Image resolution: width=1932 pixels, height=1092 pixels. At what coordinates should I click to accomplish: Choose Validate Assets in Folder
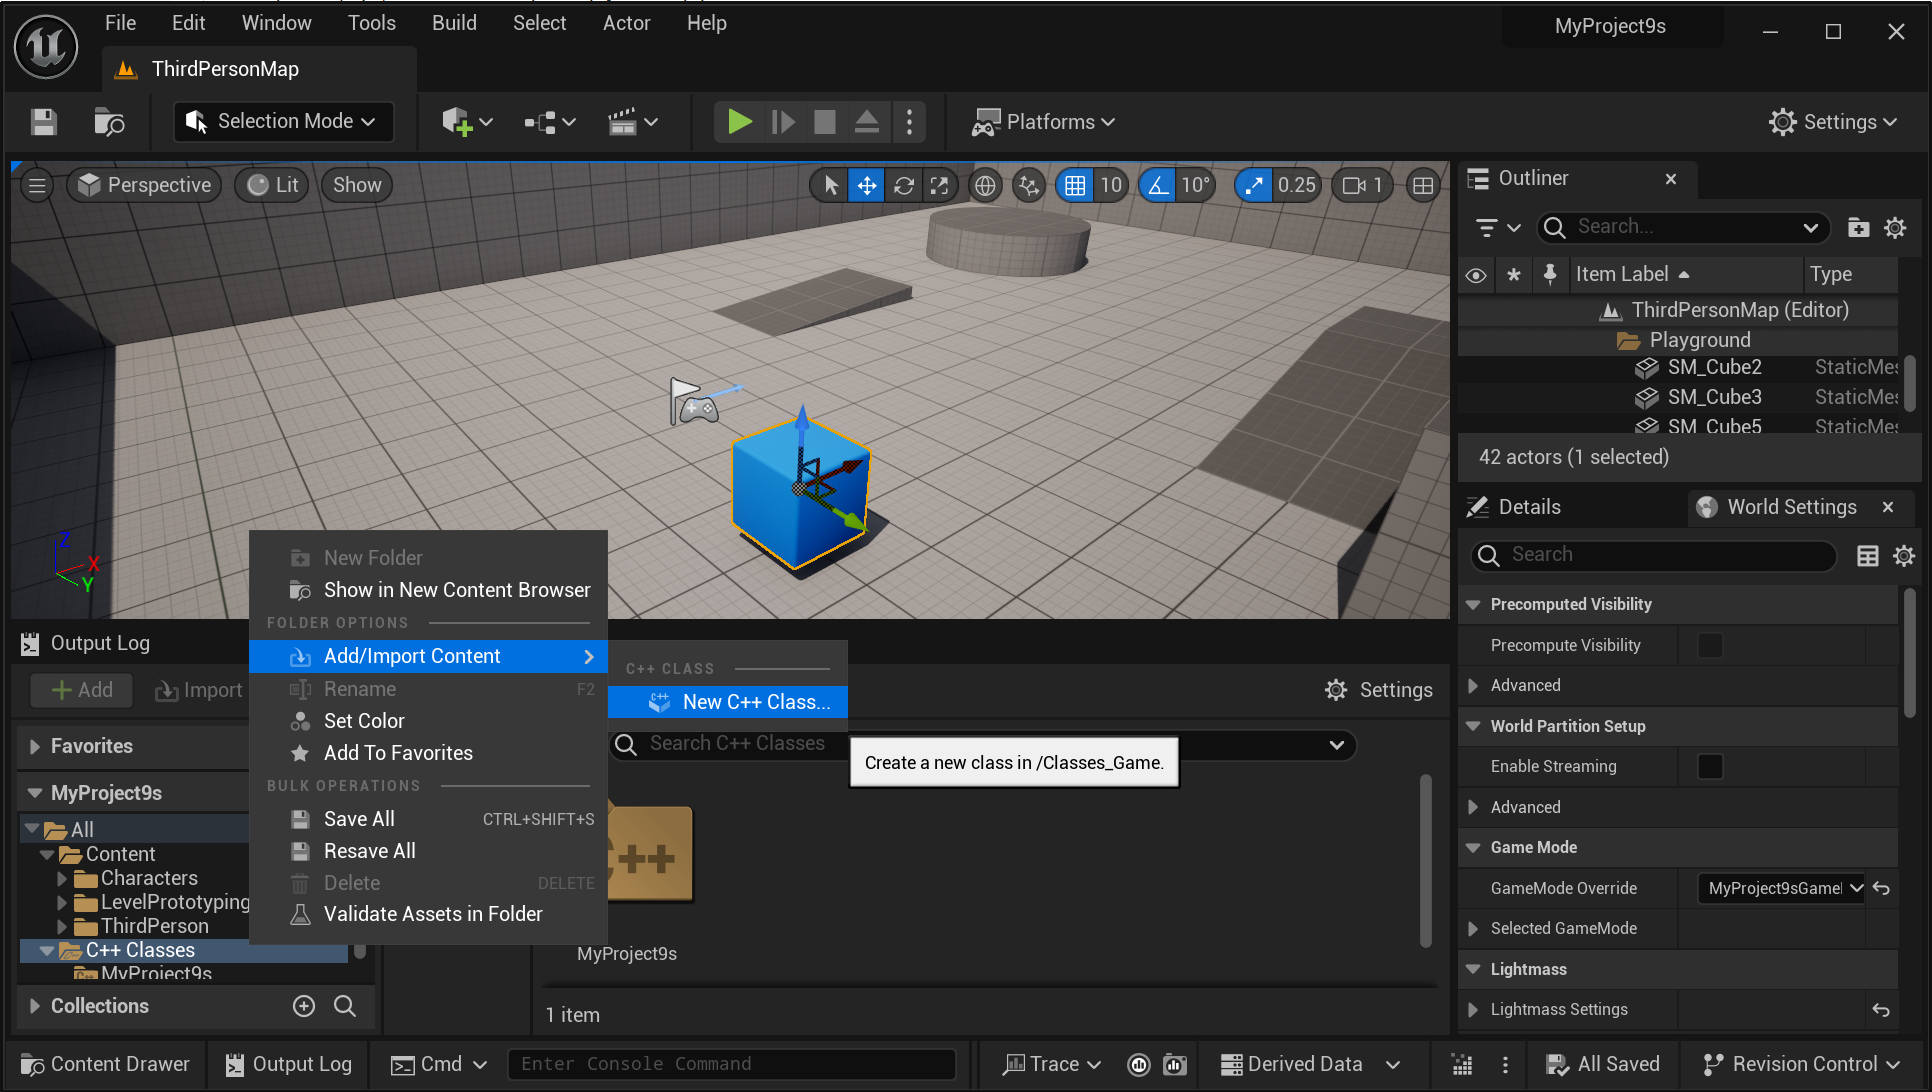(x=428, y=914)
